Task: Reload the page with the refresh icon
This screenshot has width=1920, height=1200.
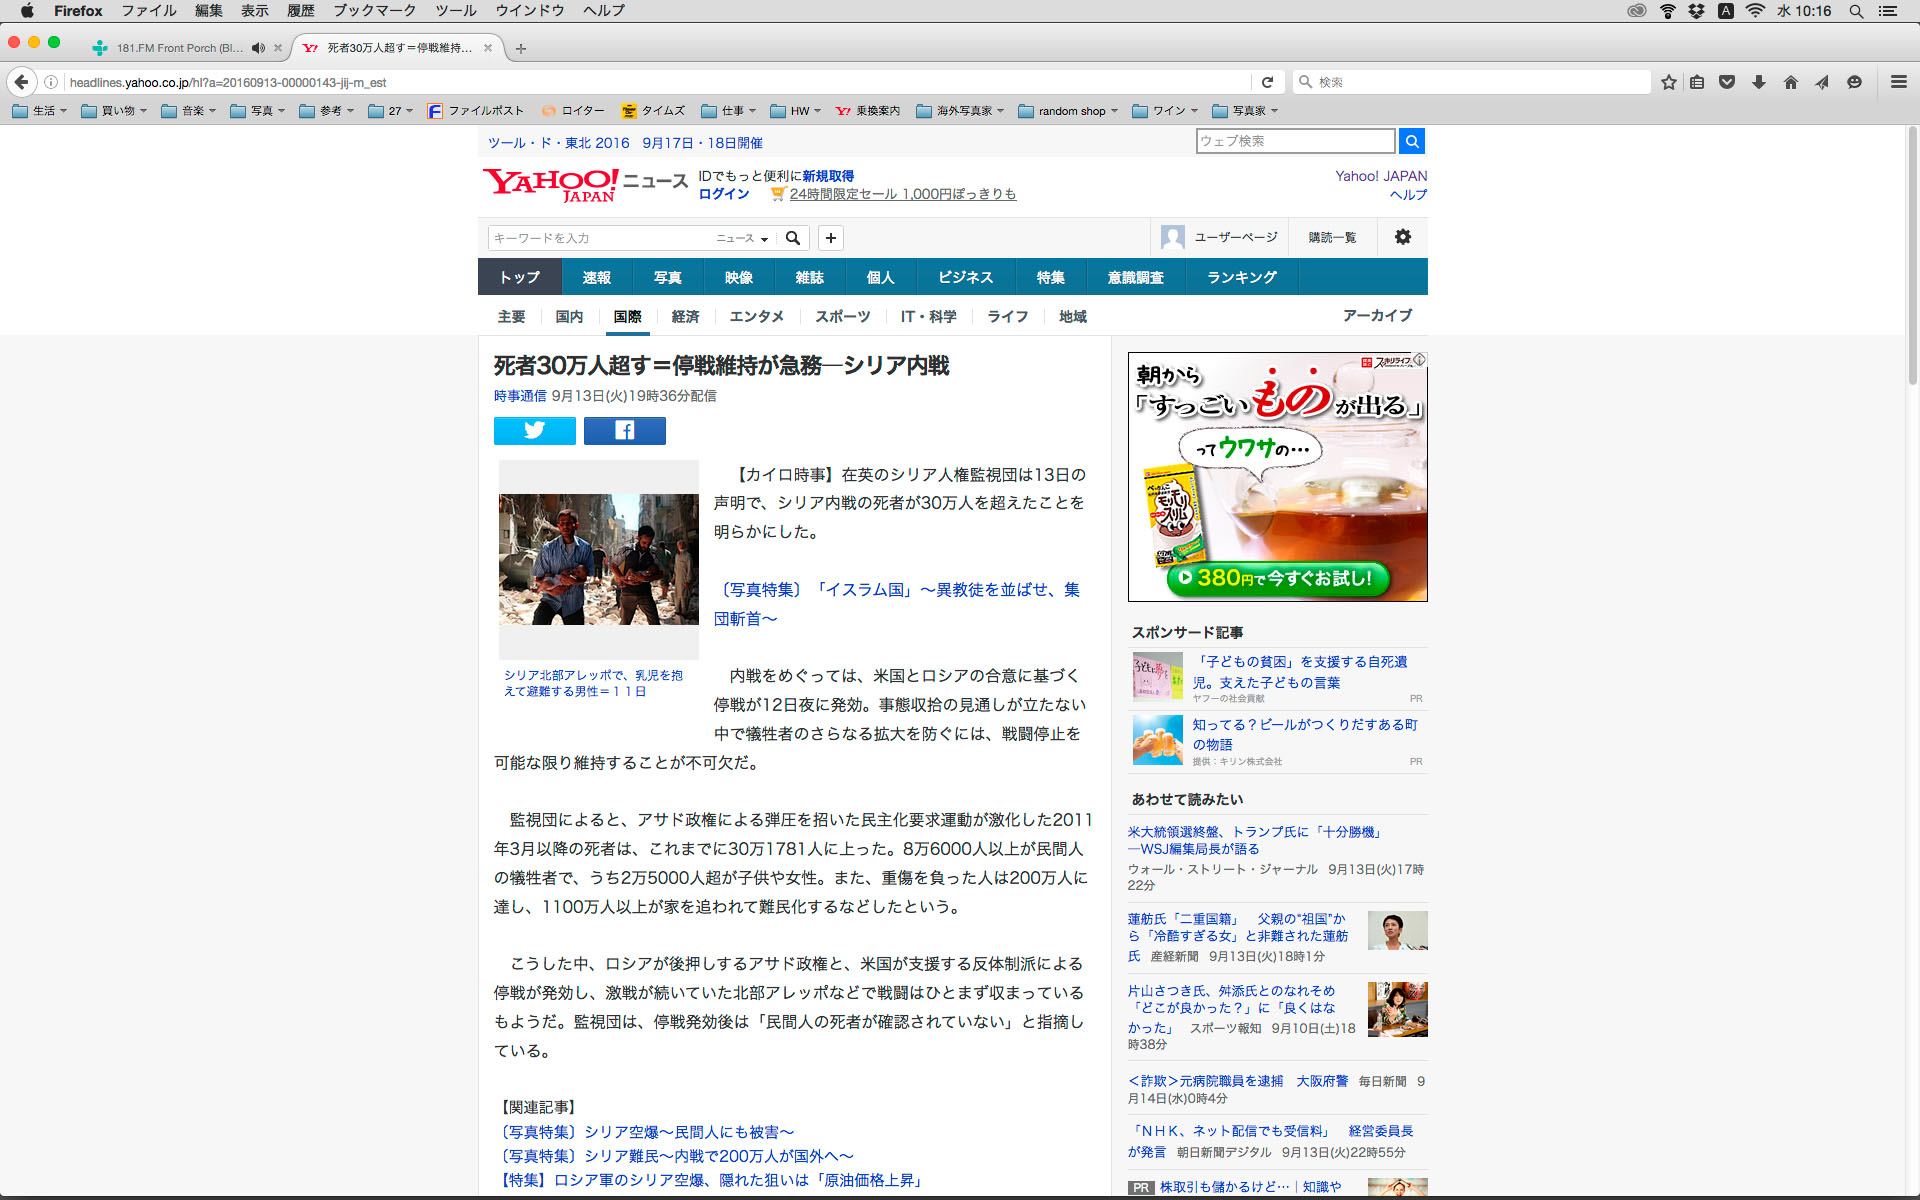Action: coord(1267,82)
